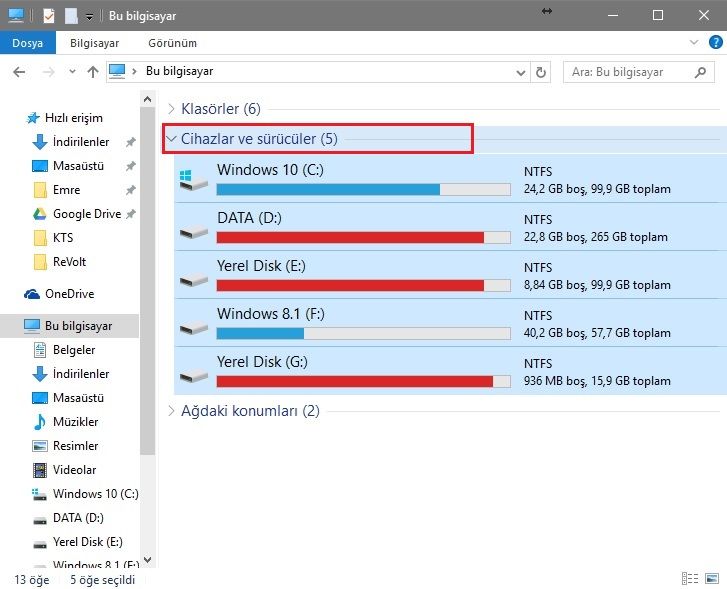This screenshot has width=727, height=589.
Task: Click '40,2 GB boş, 57,7 GB toplam' text
Action: pos(597,333)
